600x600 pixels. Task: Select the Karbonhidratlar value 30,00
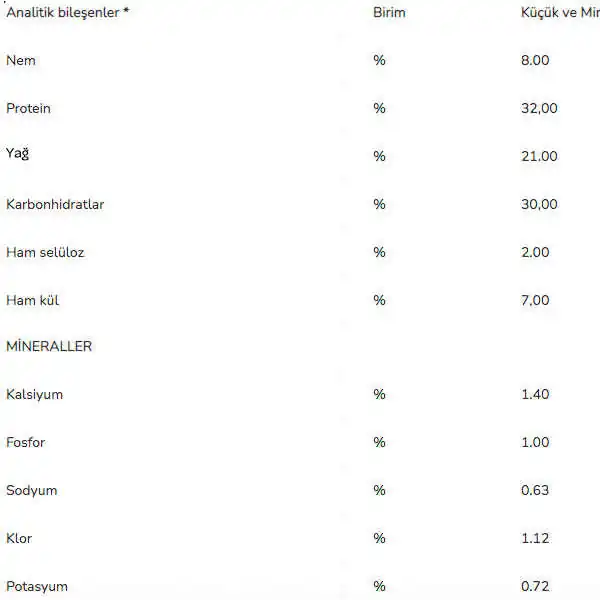(x=539, y=204)
